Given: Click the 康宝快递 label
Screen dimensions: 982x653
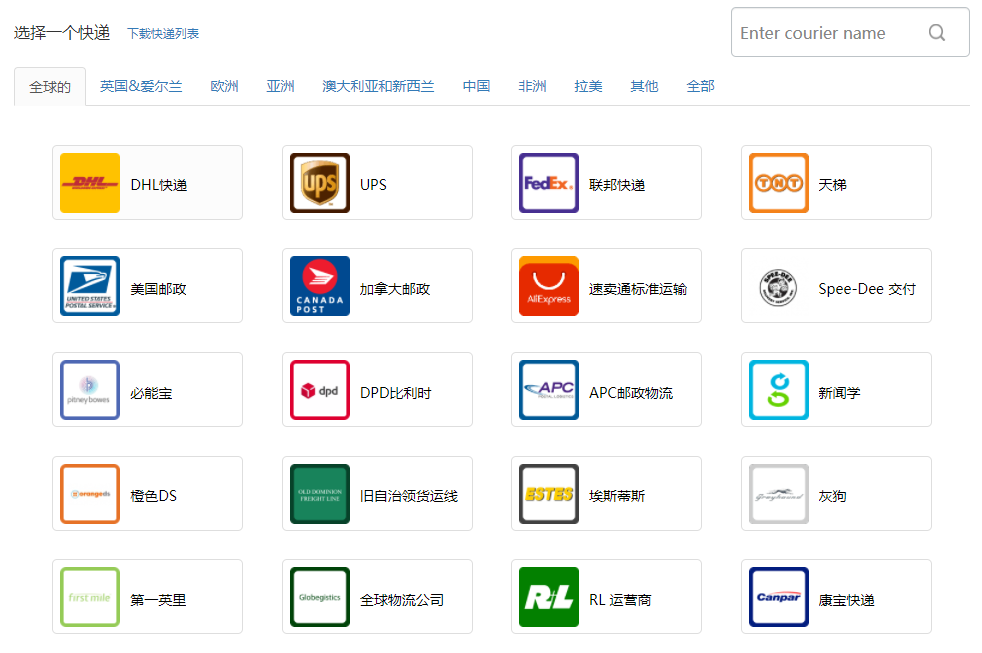Looking at the screenshot, I should point(846,600).
